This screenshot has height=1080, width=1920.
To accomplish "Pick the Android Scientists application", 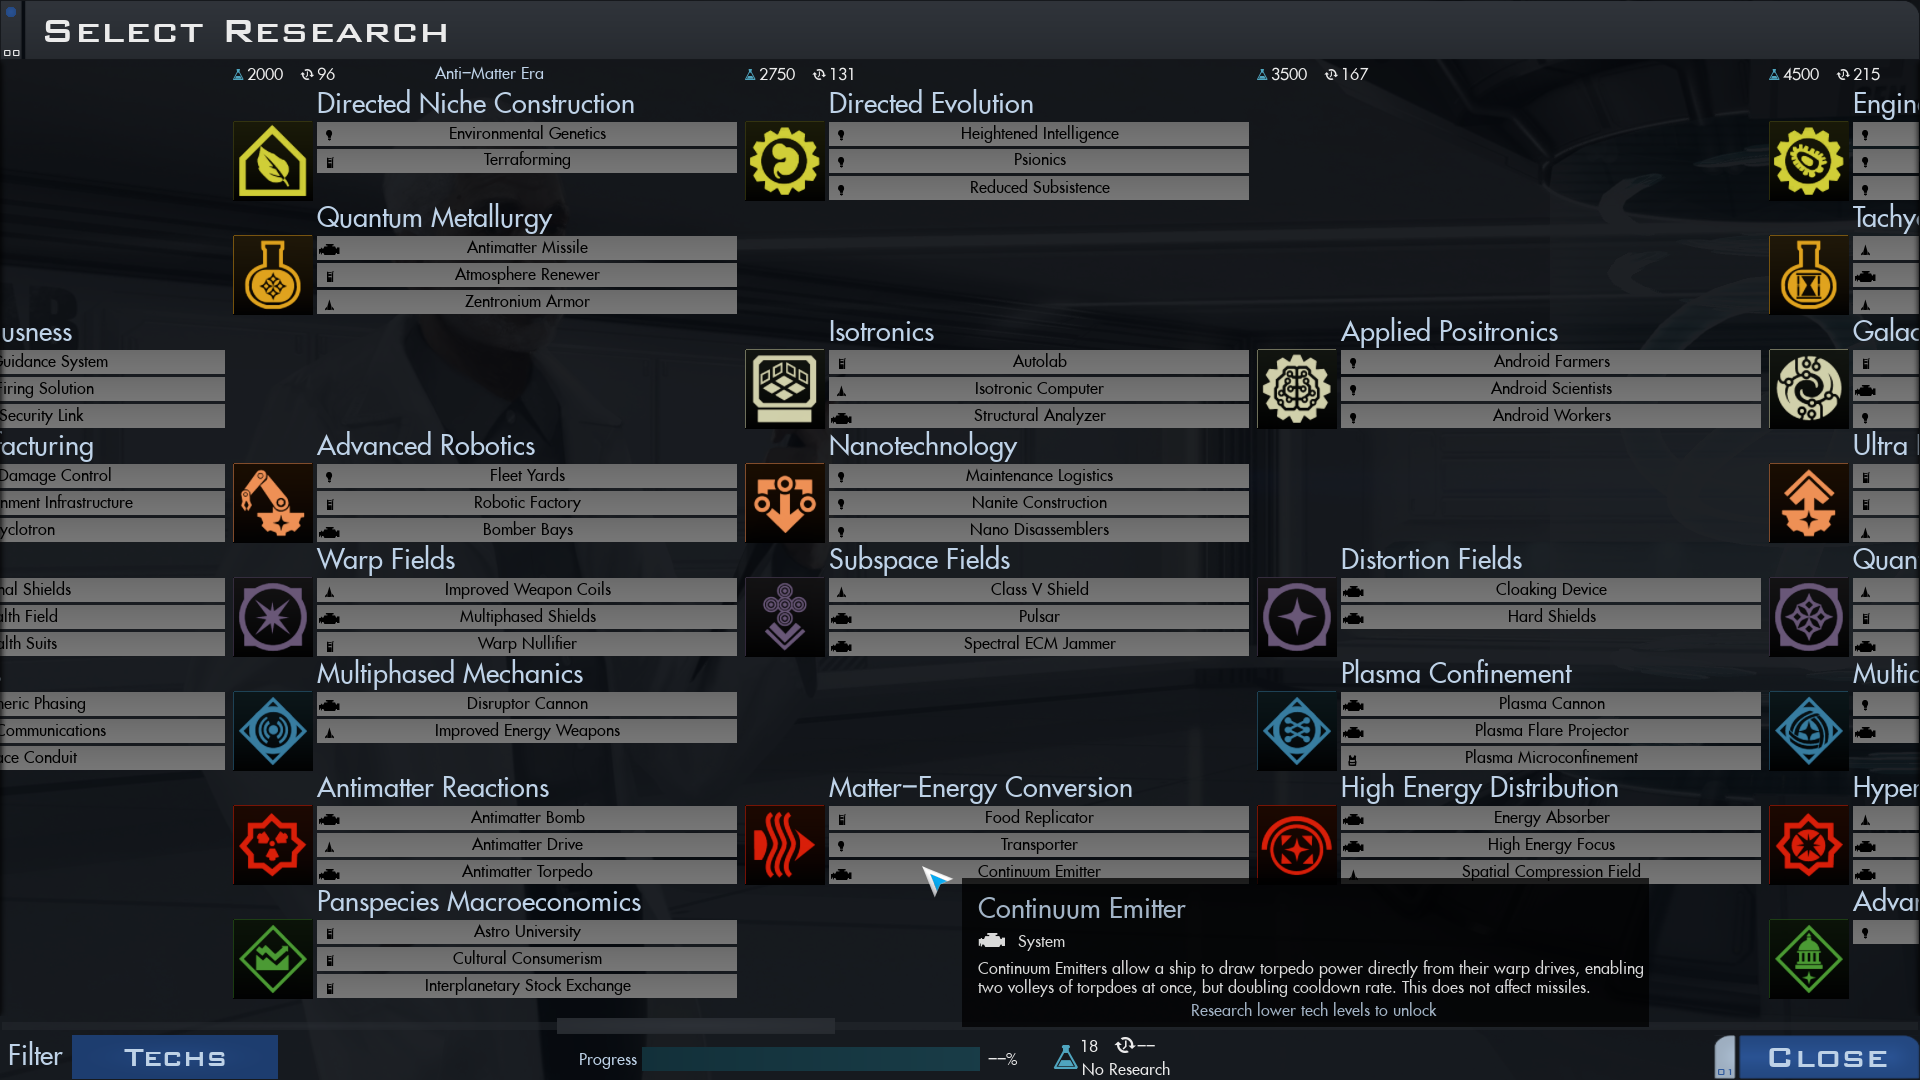I will [1551, 389].
